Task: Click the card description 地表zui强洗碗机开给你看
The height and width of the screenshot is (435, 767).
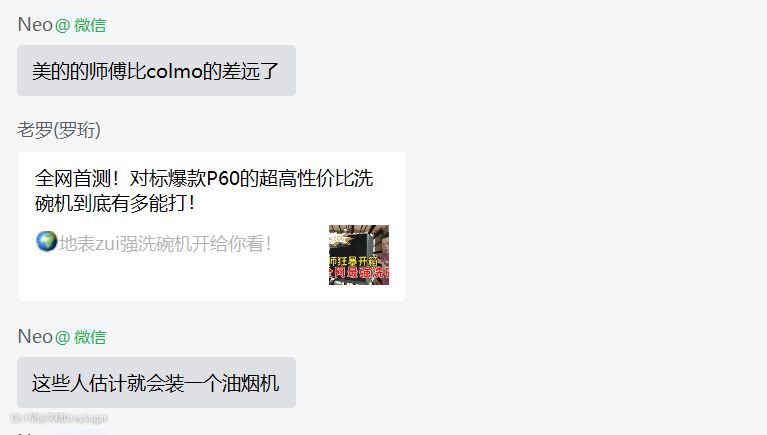Action: 165,243
